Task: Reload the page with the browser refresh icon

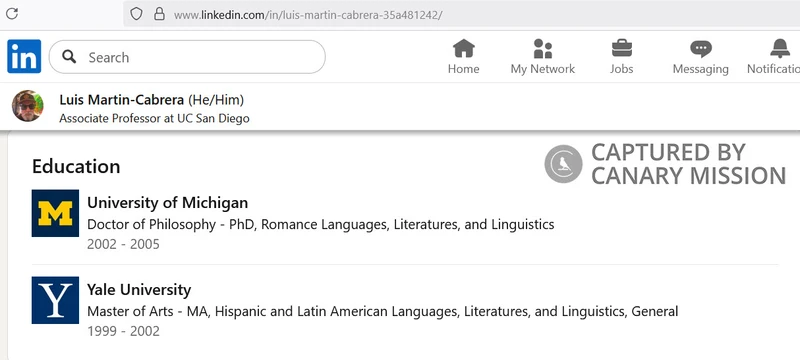Action: 12,14
